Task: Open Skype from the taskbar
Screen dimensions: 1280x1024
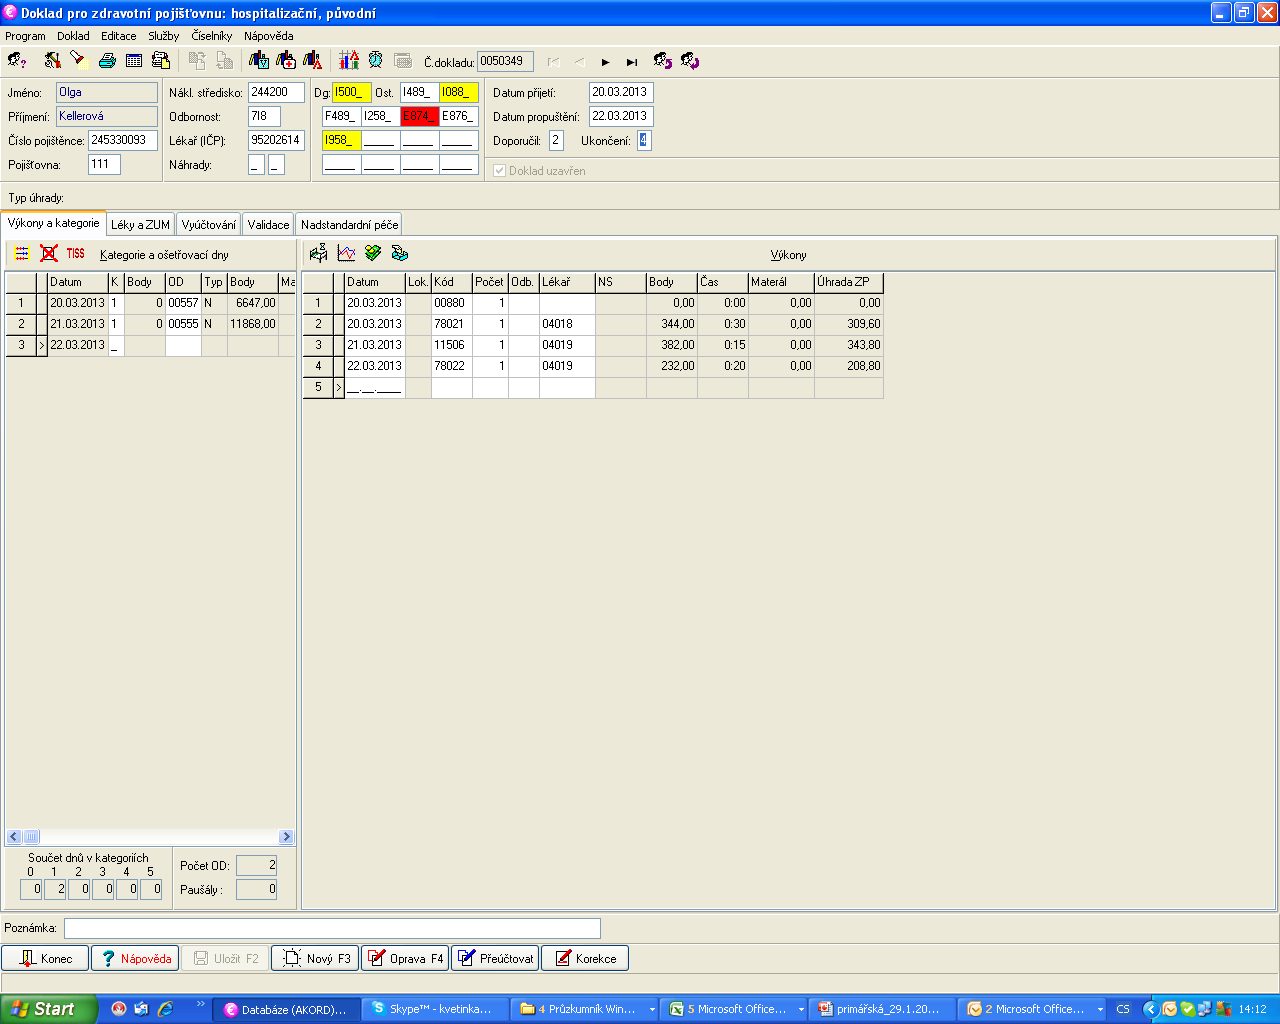Action: pyautogui.click(x=435, y=1009)
